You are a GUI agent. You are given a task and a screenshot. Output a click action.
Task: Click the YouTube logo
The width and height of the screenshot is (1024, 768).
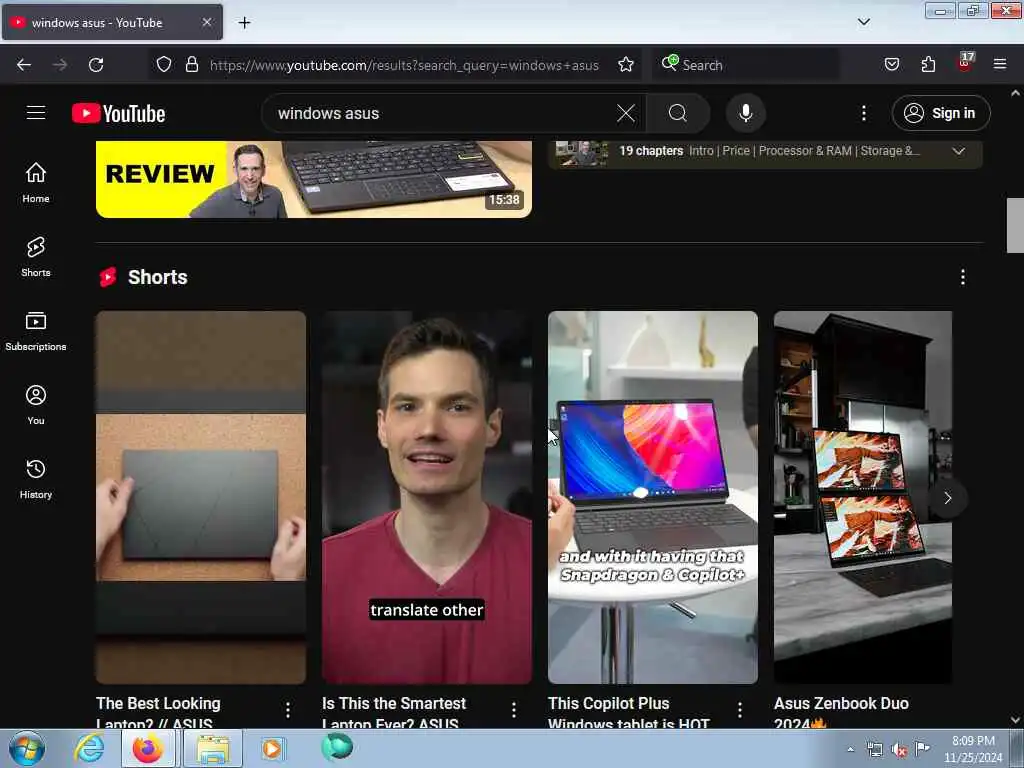pyautogui.click(x=118, y=114)
